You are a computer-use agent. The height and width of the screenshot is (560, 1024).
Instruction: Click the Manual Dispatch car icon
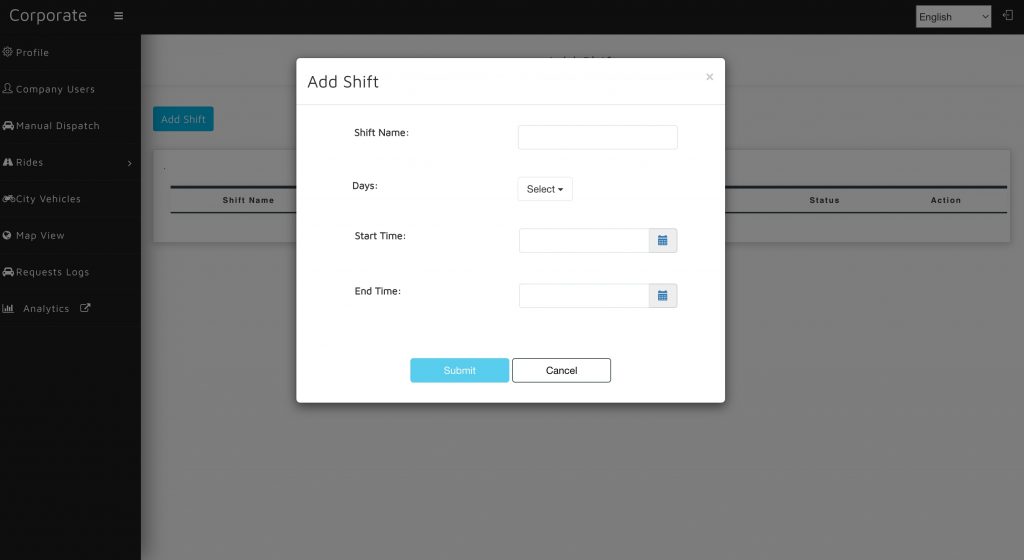click(x=8, y=126)
